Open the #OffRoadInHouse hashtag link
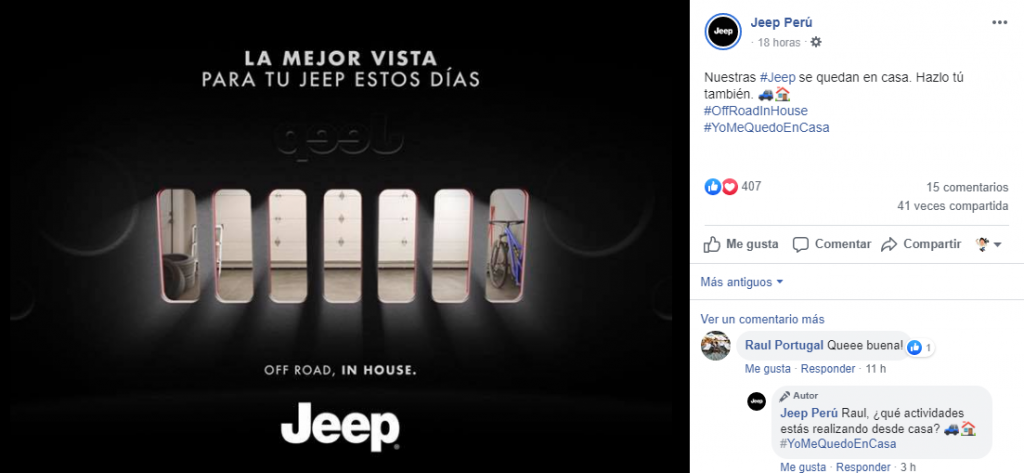This screenshot has width=1024, height=473. pos(756,111)
